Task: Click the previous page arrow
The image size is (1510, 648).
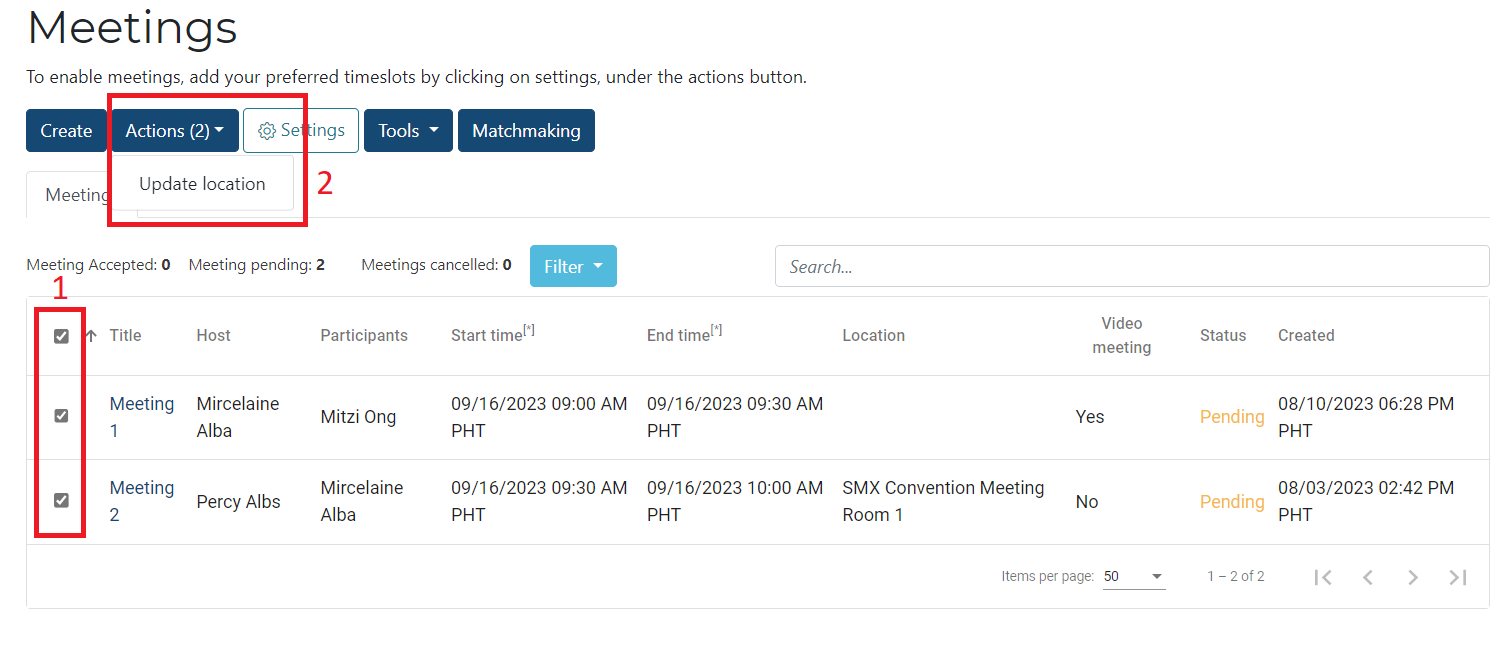Action: tap(1368, 577)
